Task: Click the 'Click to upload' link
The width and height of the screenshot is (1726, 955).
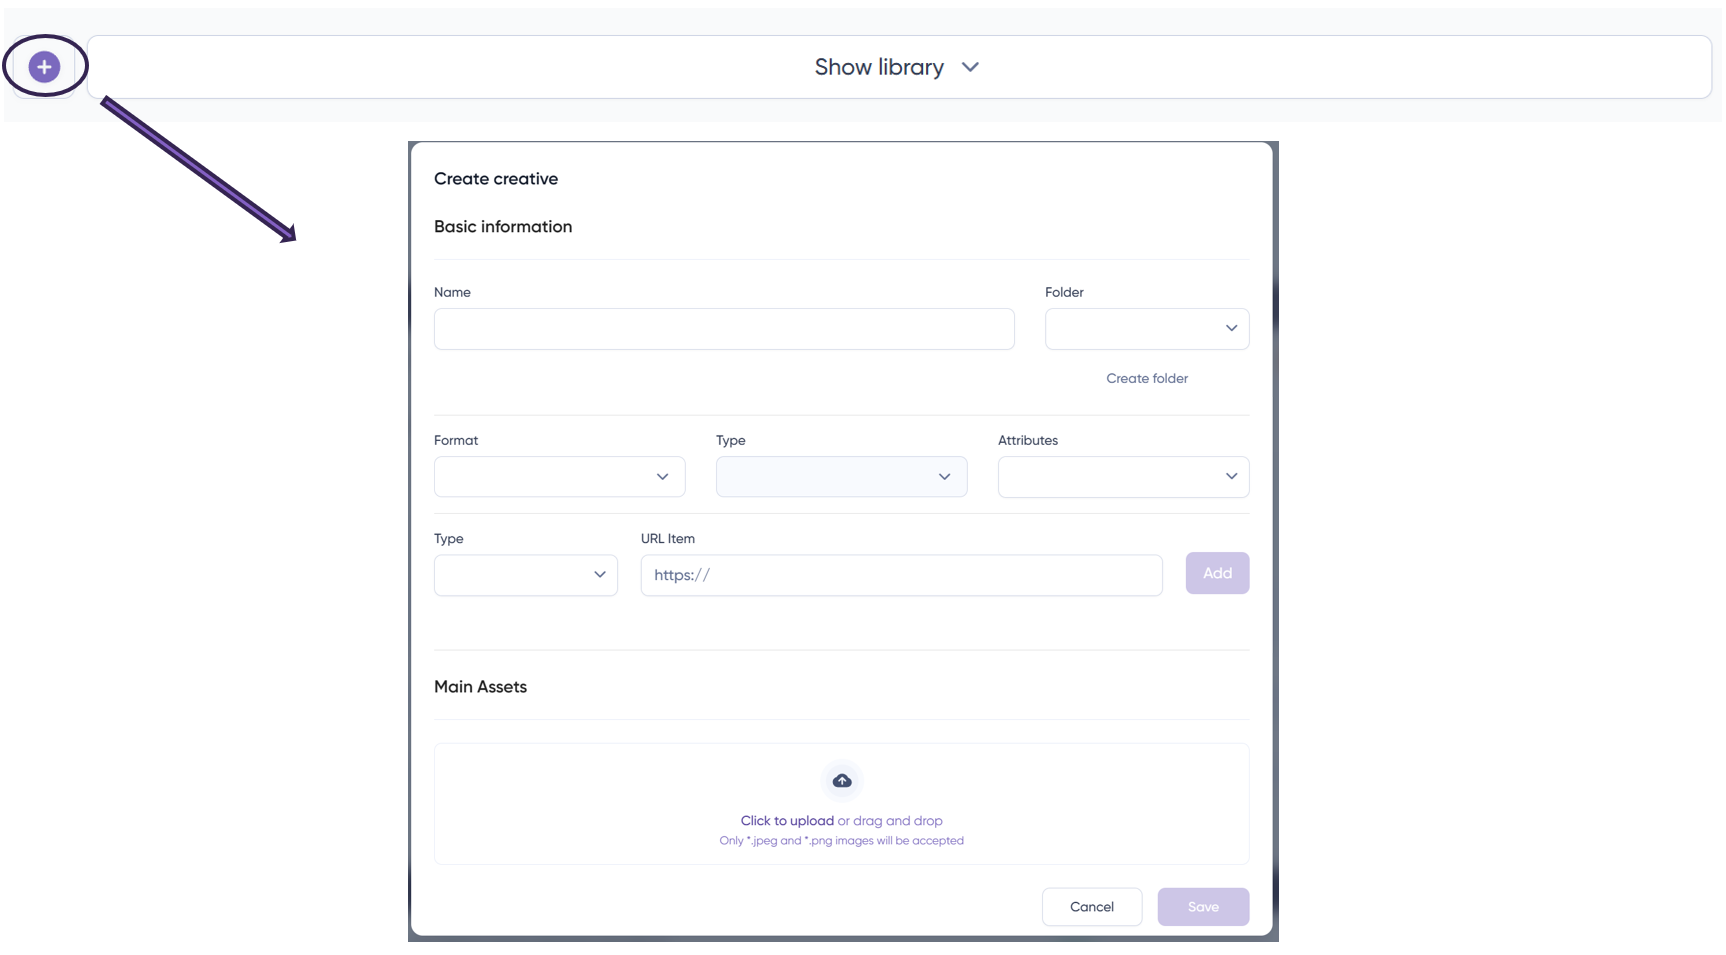Action: coord(787,821)
